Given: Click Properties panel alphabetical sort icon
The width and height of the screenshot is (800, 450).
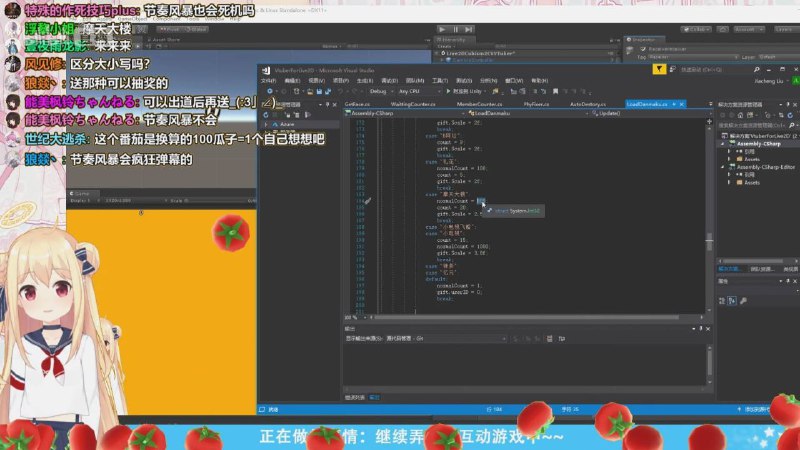Looking at the screenshot, I should [732, 301].
